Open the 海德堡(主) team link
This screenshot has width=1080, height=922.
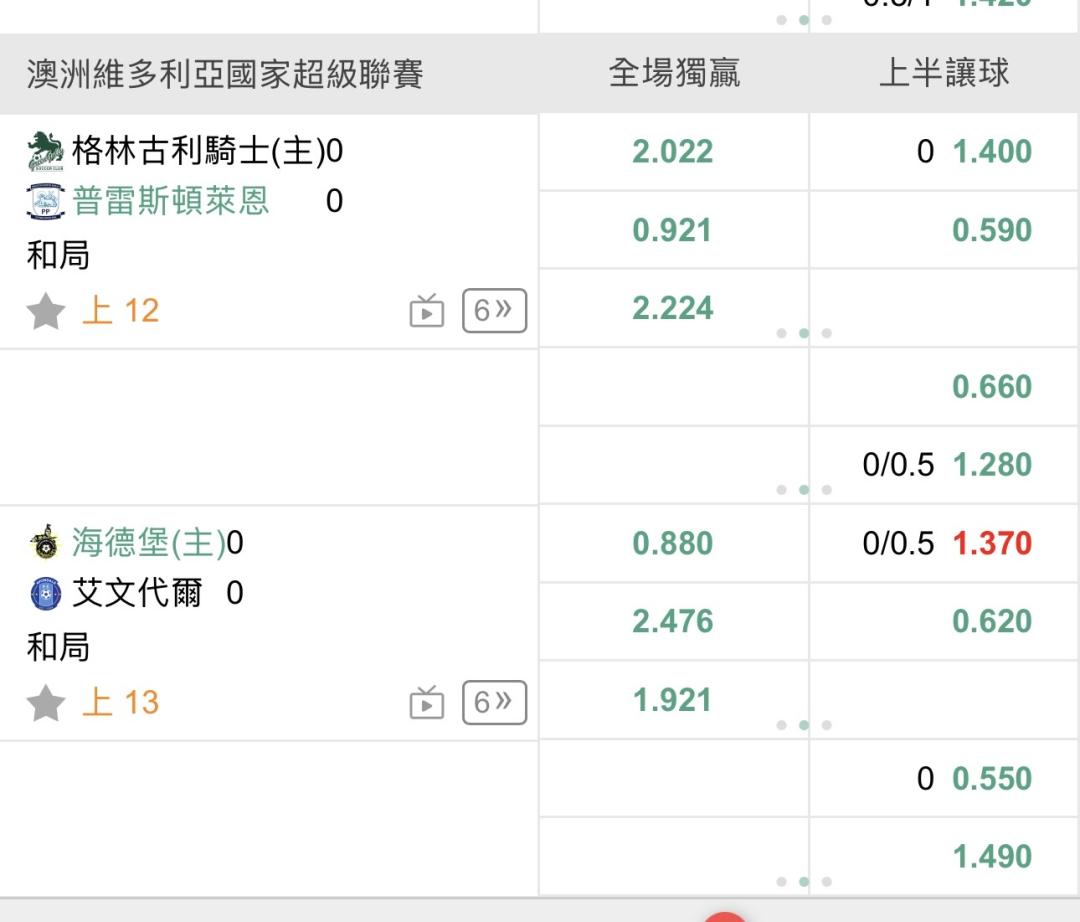click(x=149, y=543)
